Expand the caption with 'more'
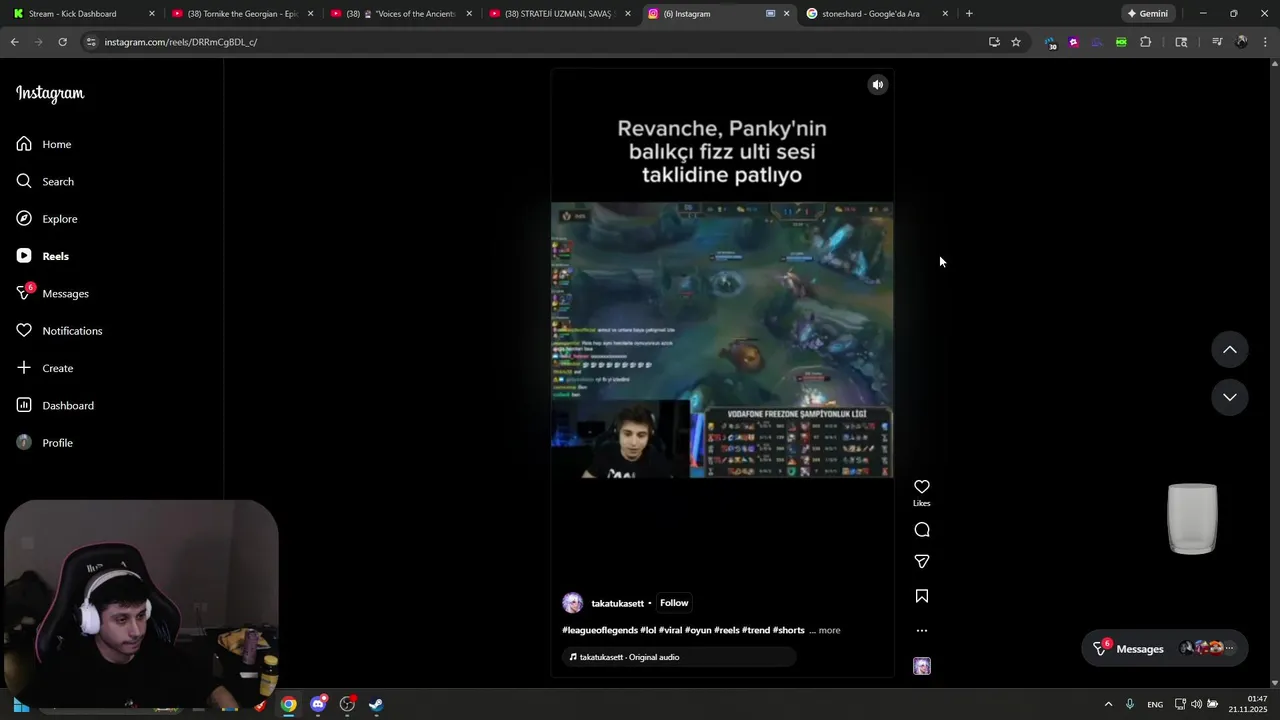 tap(829, 630)
